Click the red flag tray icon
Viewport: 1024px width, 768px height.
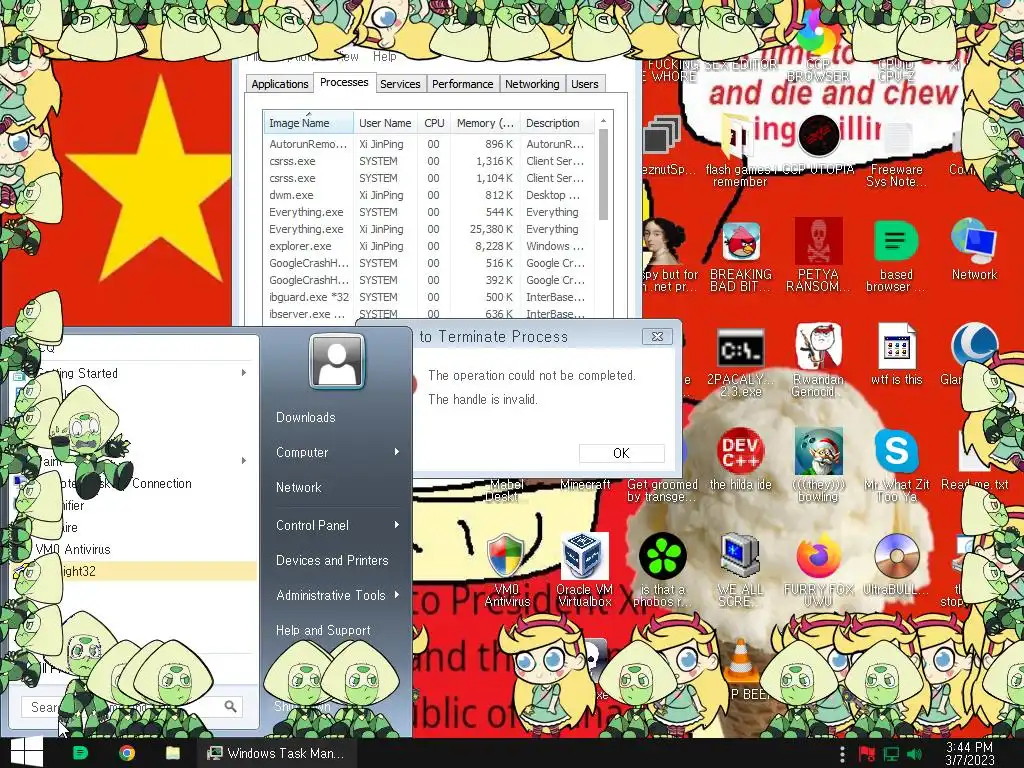pyautogui.click(x=867, y=755)
